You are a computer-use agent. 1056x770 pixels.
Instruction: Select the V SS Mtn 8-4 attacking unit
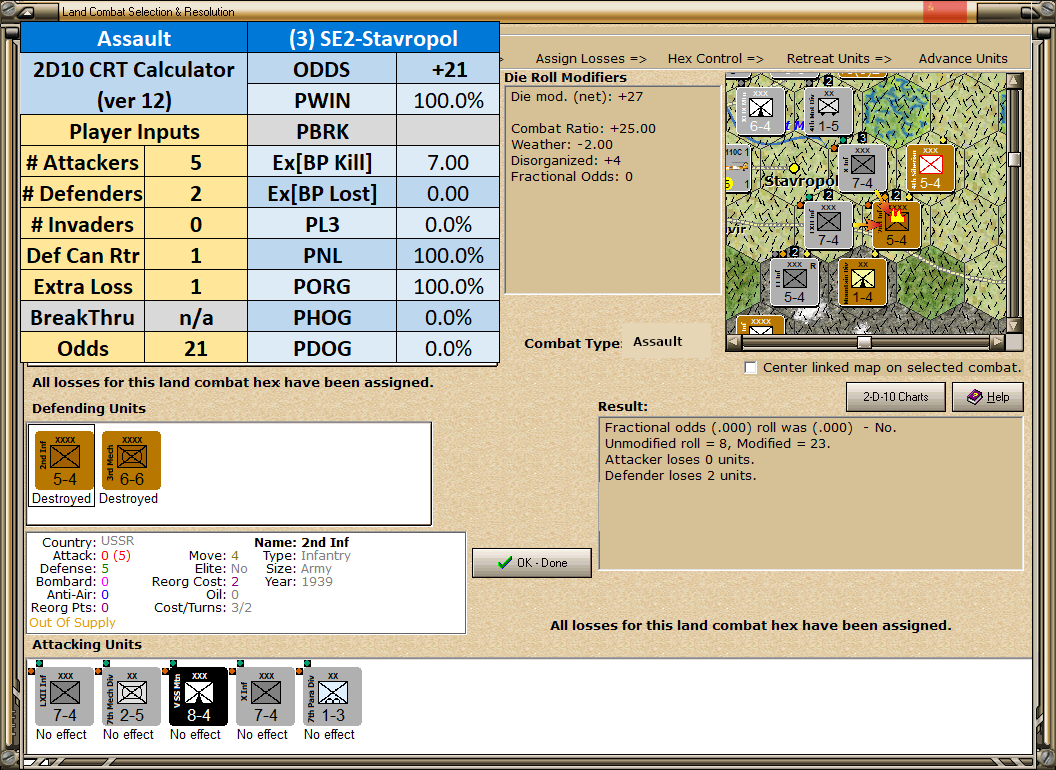coord(198,697)
